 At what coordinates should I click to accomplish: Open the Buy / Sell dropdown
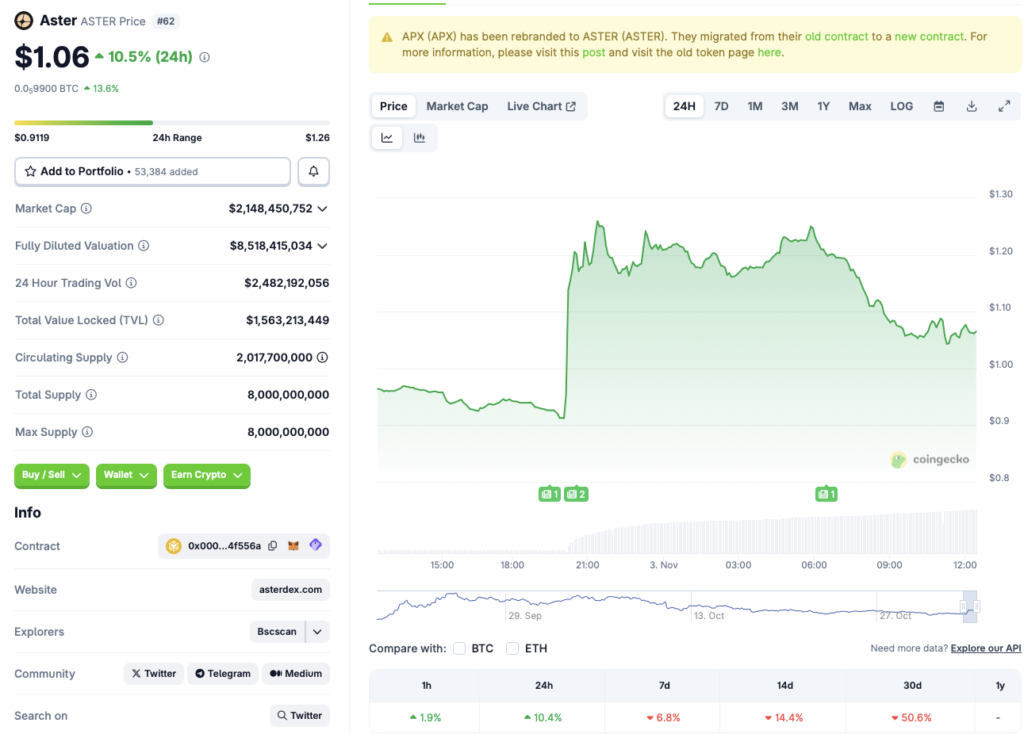51,476
